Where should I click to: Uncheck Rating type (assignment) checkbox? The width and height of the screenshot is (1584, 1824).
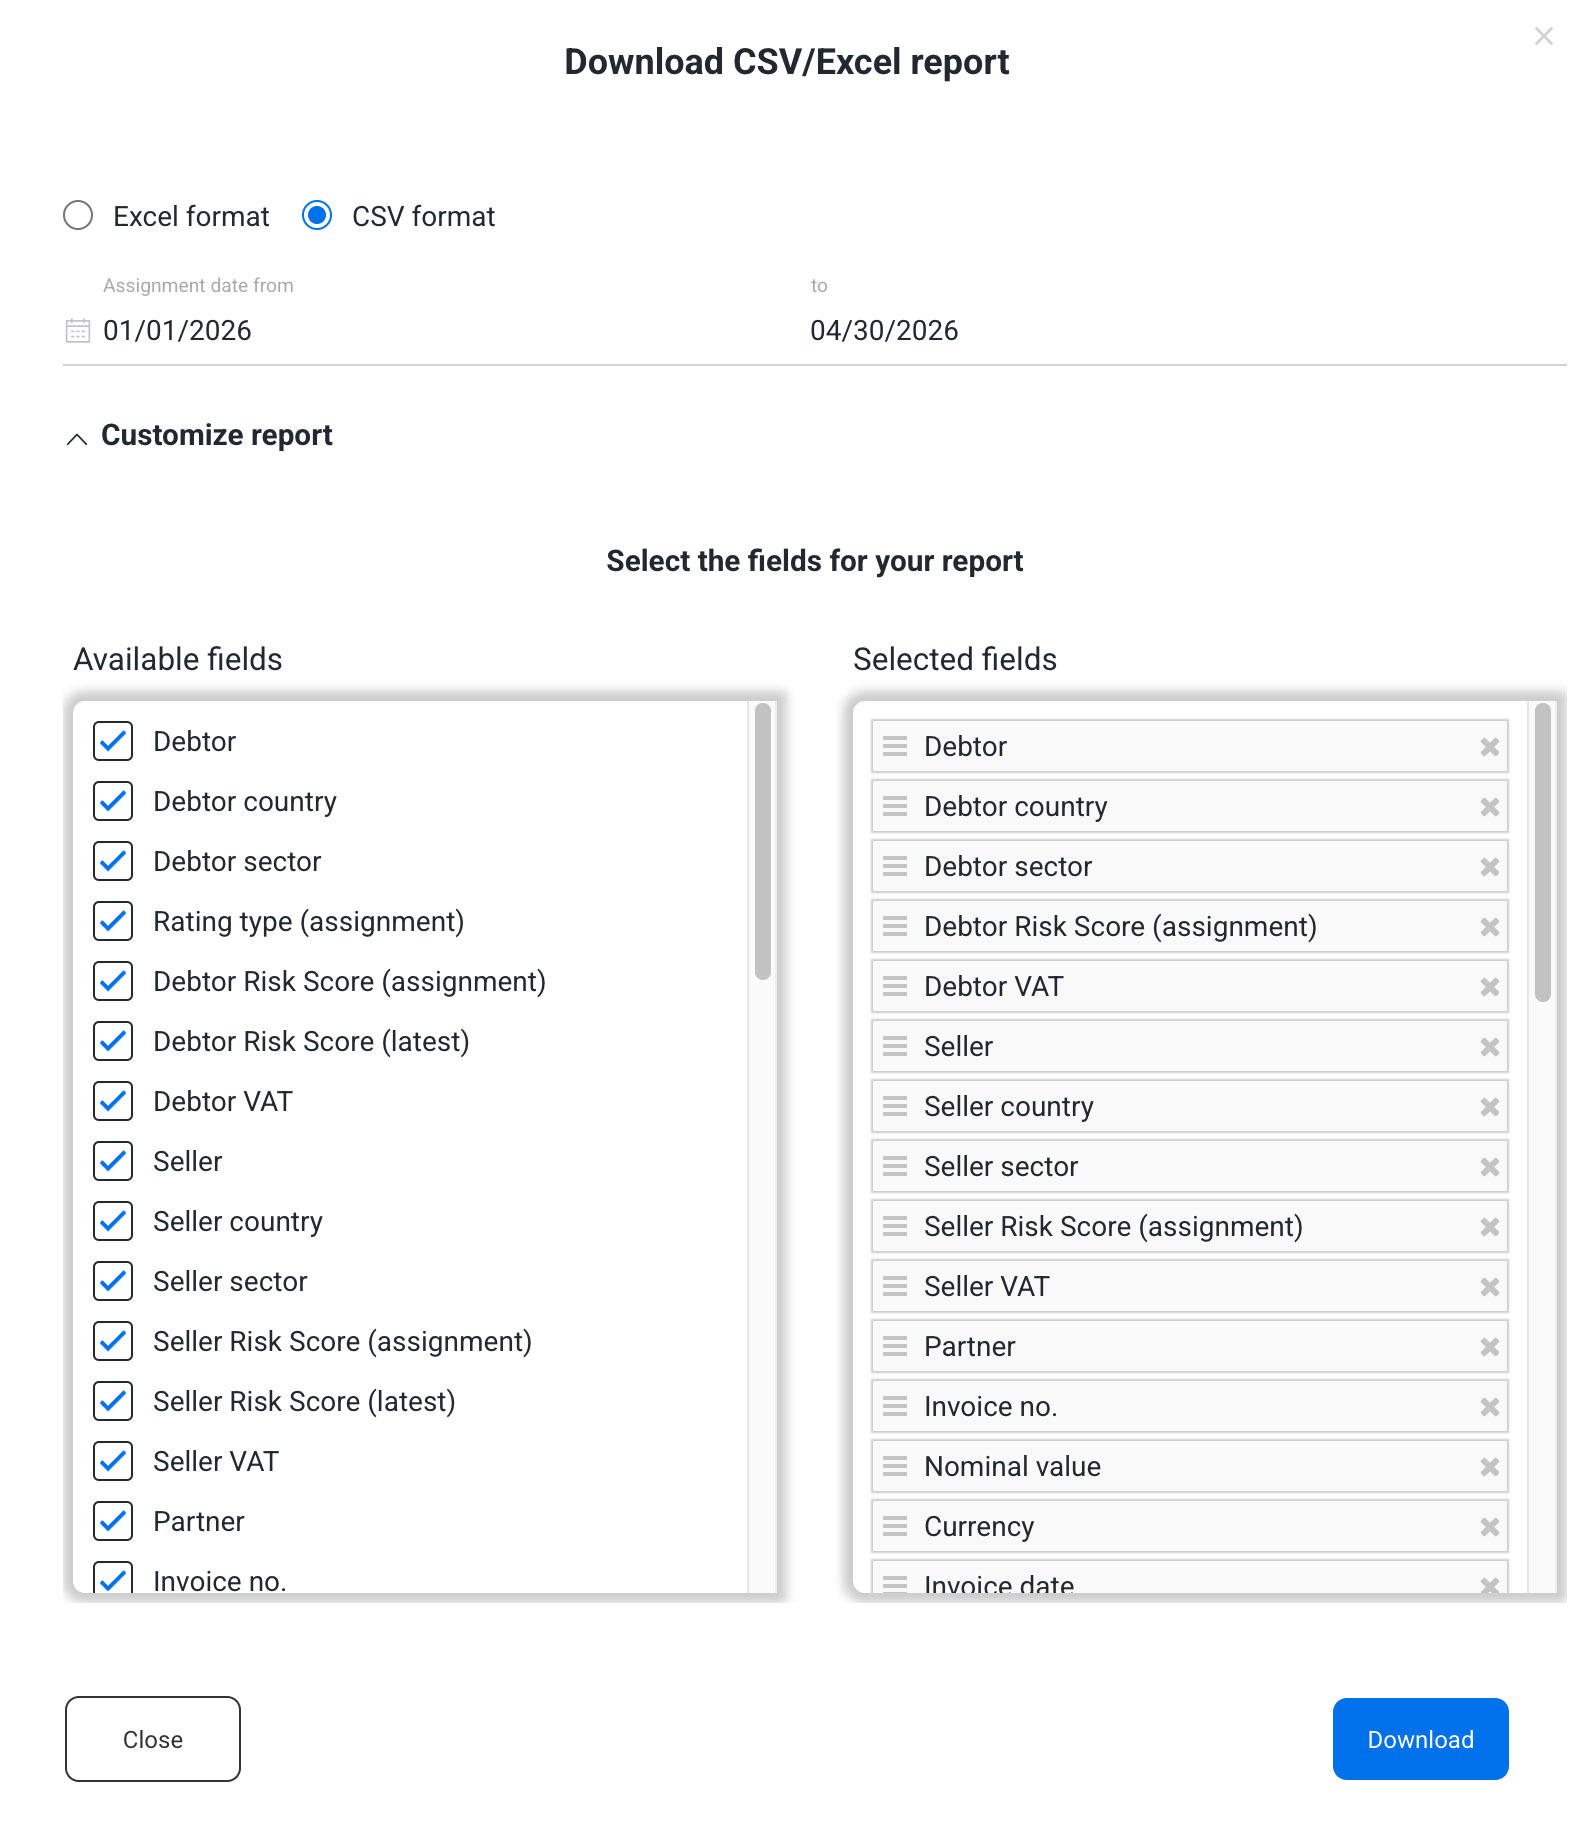click(x=113, y=921)
